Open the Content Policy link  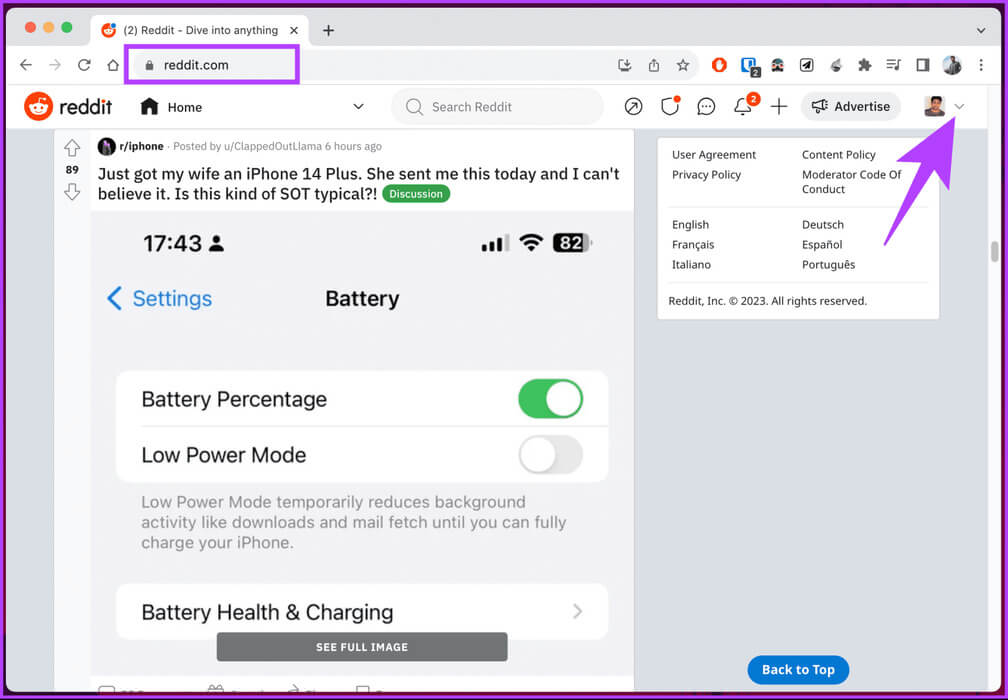[838, 155]
